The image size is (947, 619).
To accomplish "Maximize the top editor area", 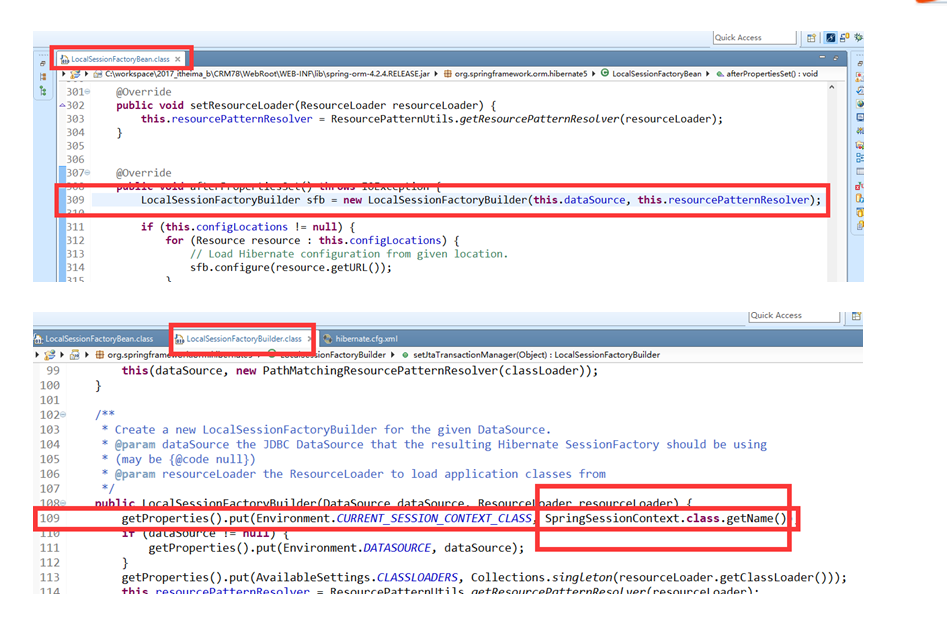I will click(x=836, y=58).
